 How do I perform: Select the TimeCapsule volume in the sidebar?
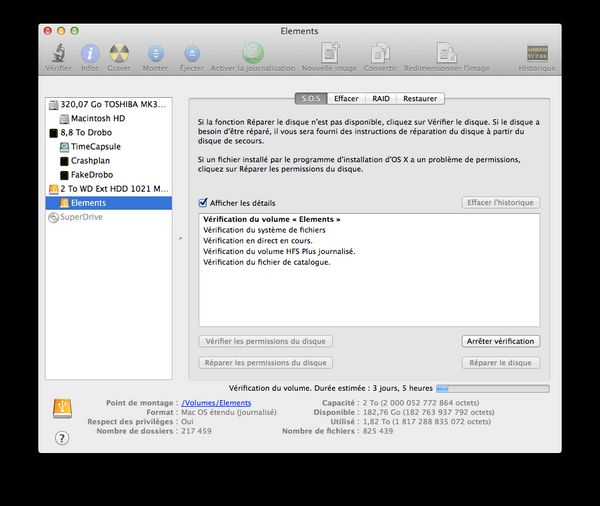[95, 146]
